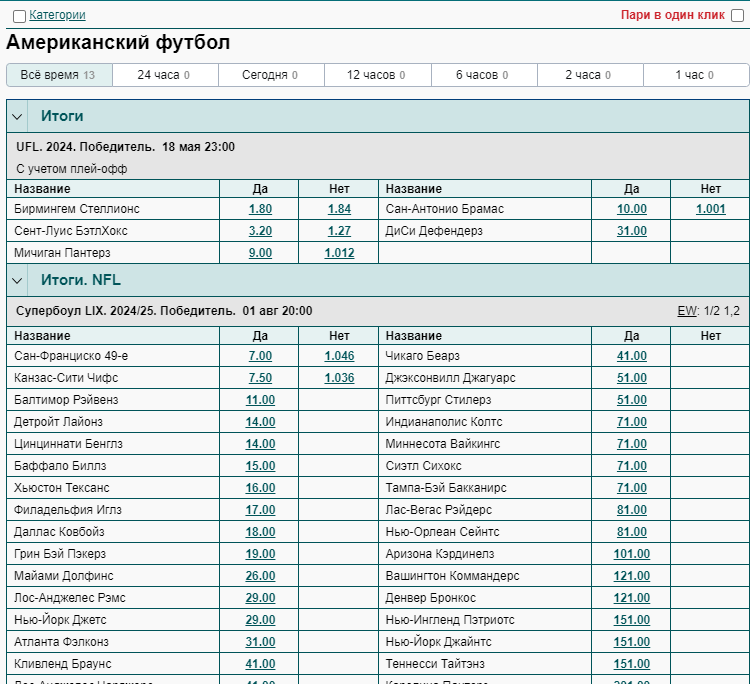Click 151.00 odds for Нью-Йорк Джайнтс
Image resolution: width=750 pixels, height=684 pixels.
pos(631,642)
